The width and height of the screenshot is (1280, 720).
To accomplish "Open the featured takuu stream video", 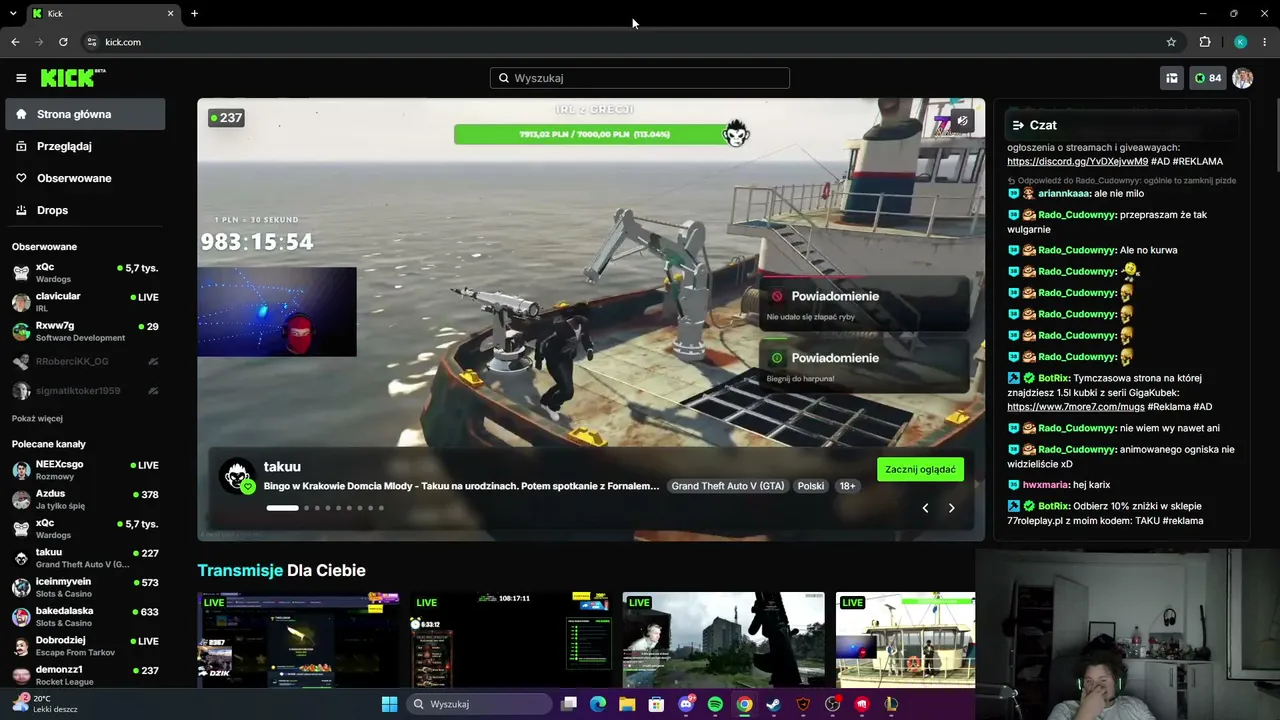I will [x=591, y=319].
